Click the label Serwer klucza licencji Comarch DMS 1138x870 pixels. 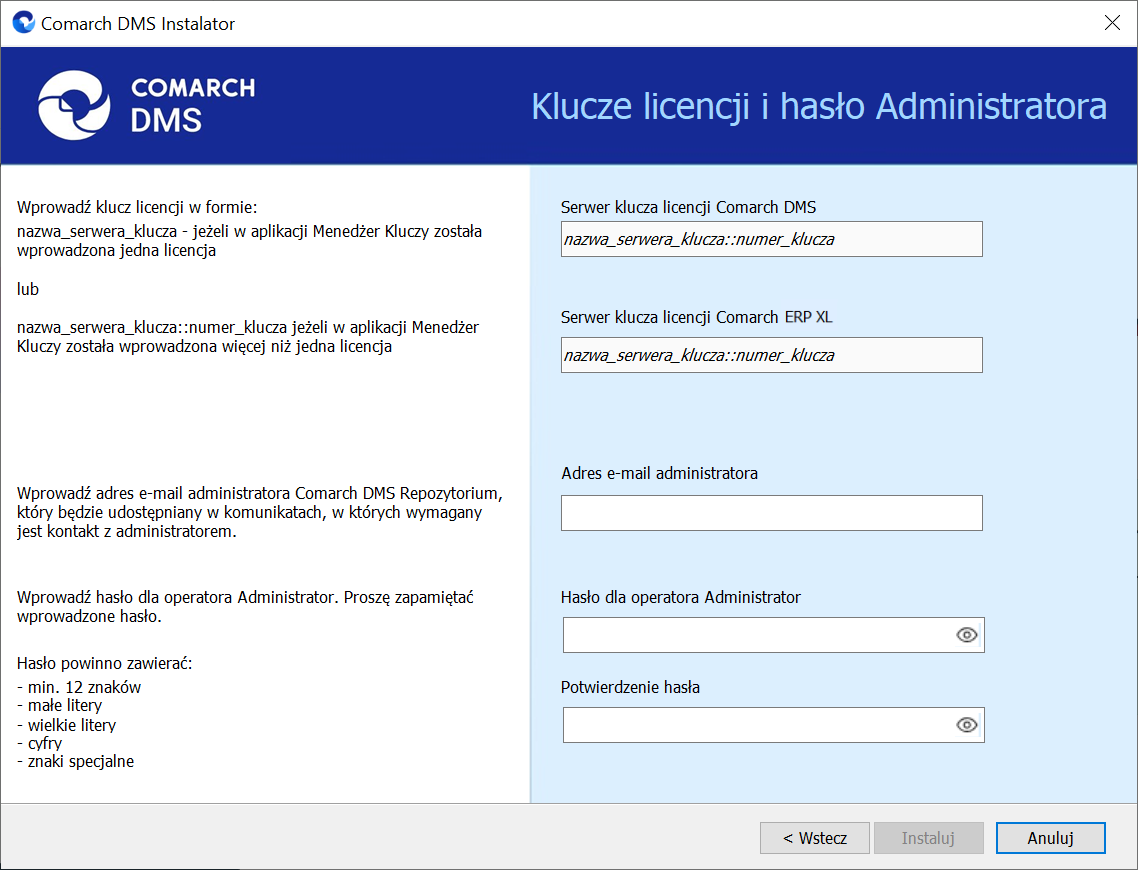(688, 208)
